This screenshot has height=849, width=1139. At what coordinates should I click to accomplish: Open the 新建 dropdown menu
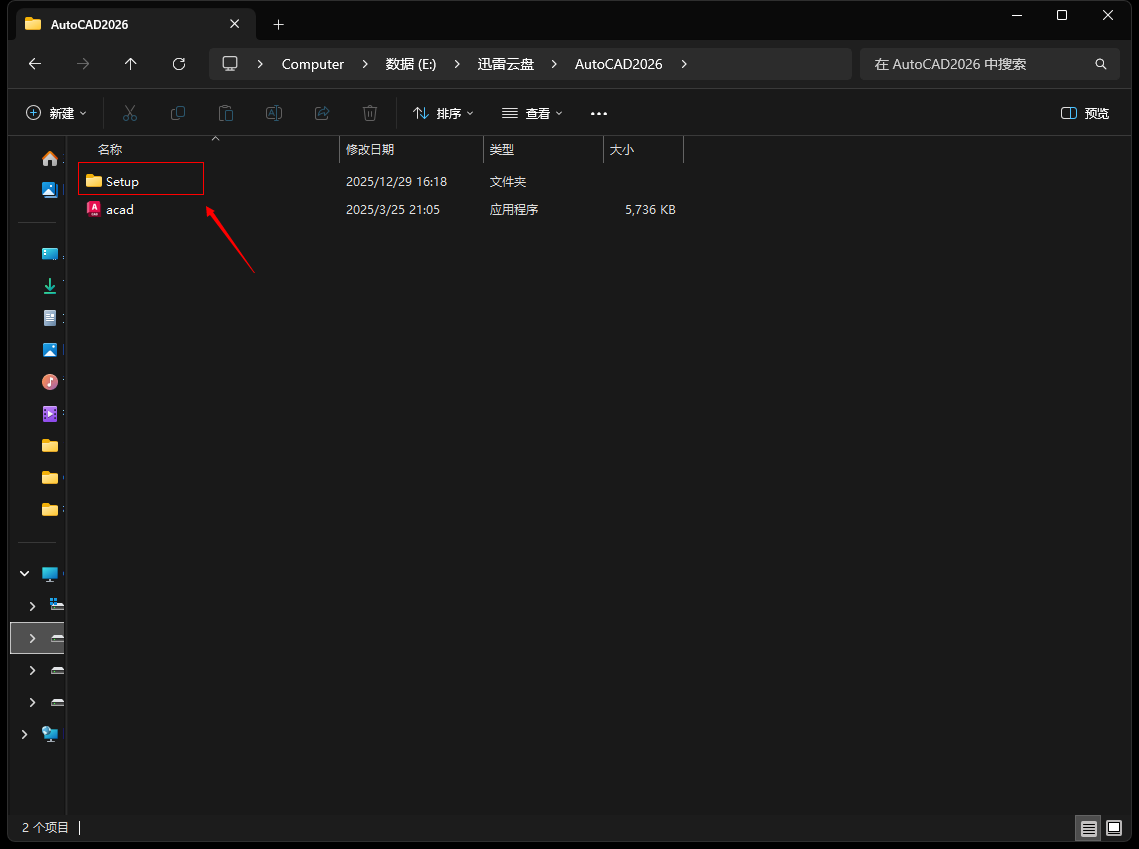[57, 113]
